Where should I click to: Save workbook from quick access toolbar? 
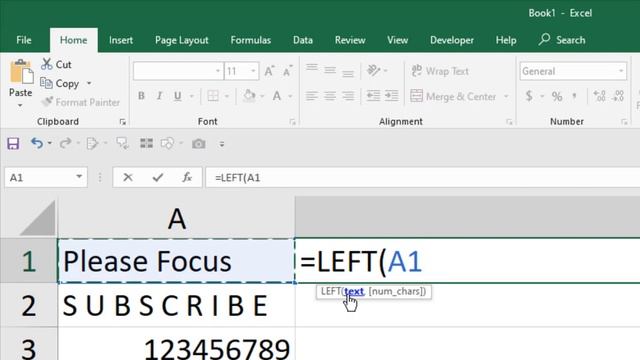point(13,143)
